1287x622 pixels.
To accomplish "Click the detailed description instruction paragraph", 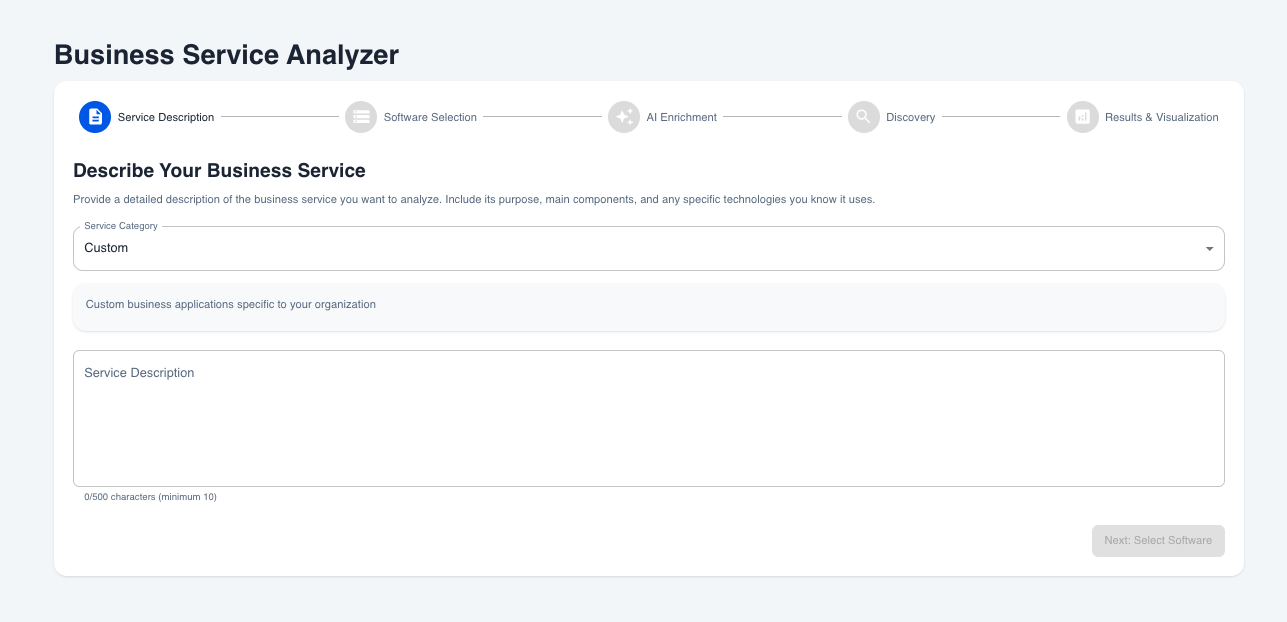I will coord(474,199).
